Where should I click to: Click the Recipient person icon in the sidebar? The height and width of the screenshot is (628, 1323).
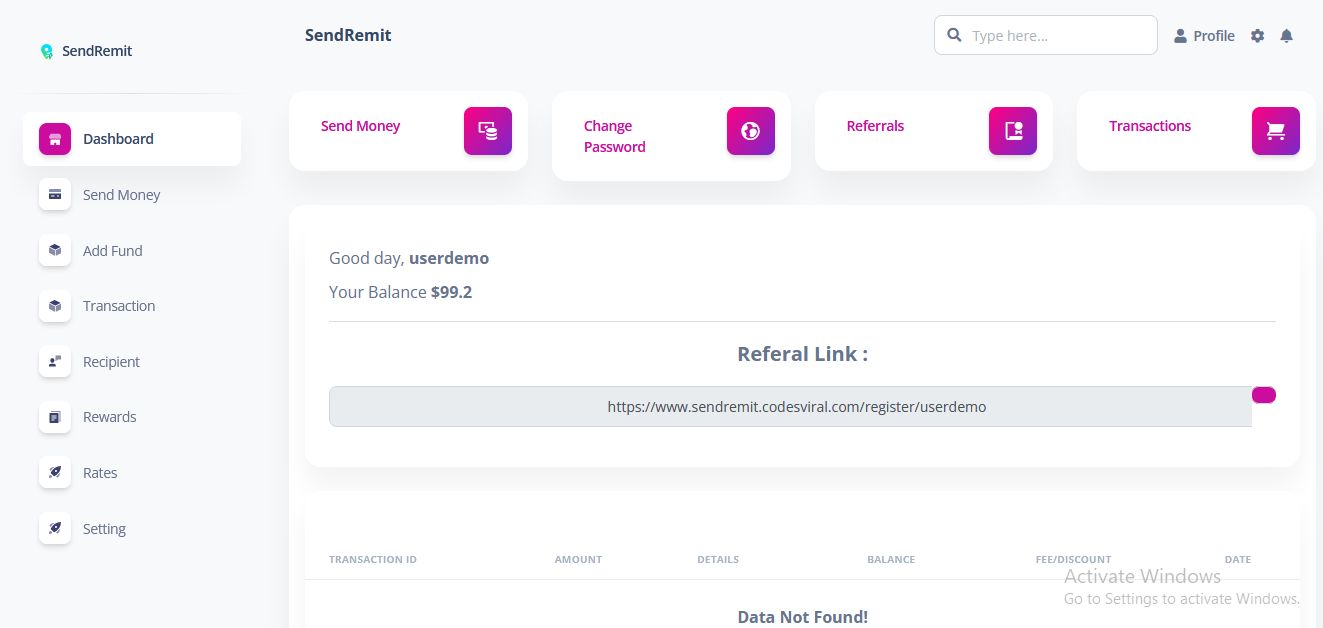(55, 362)
